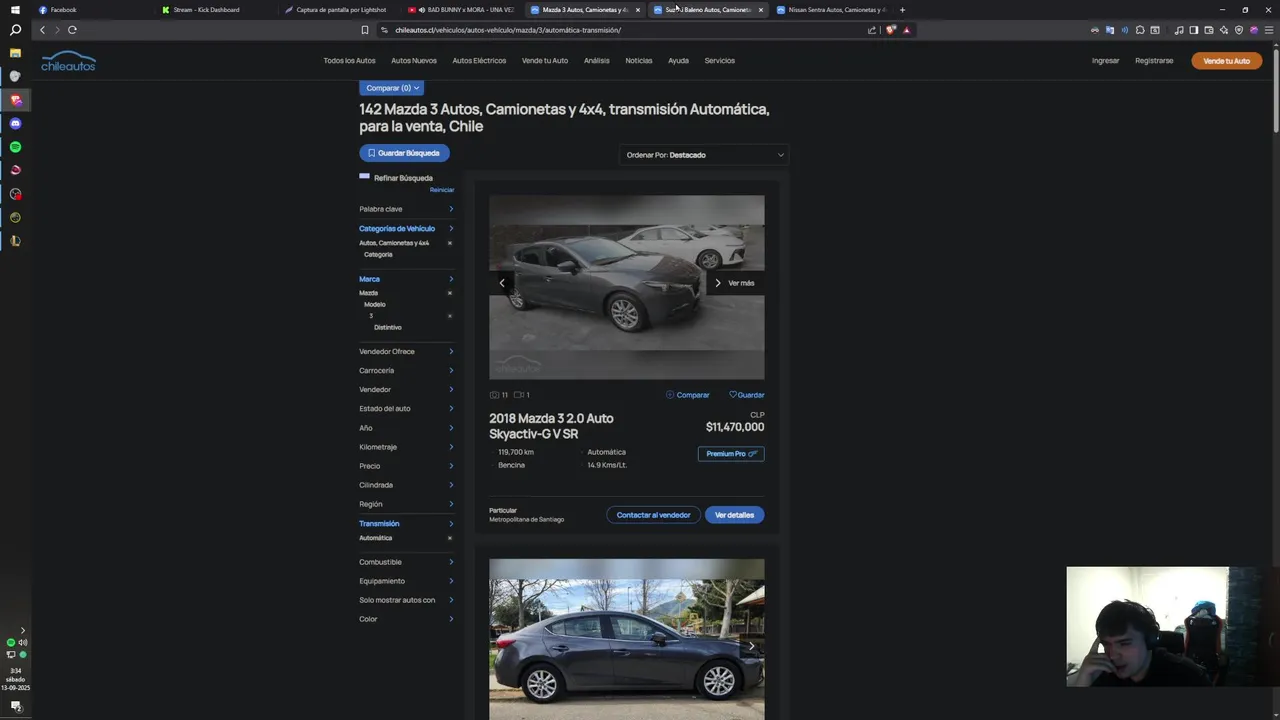Open the League of Legends taskbar icon

[15, 241]
